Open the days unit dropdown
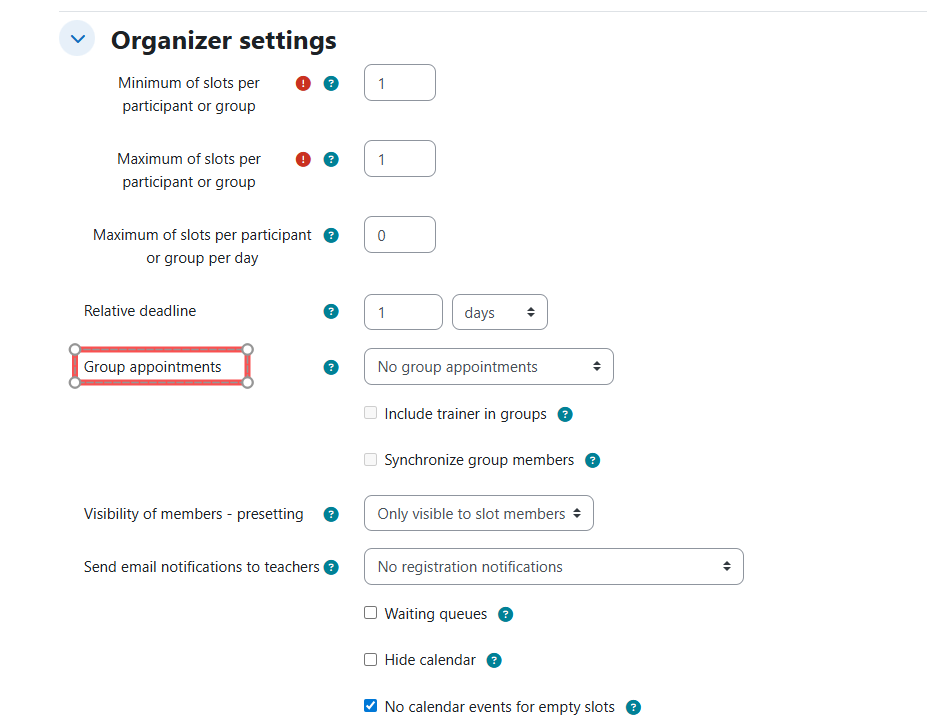The image size is (927, 717). [500, 312]
